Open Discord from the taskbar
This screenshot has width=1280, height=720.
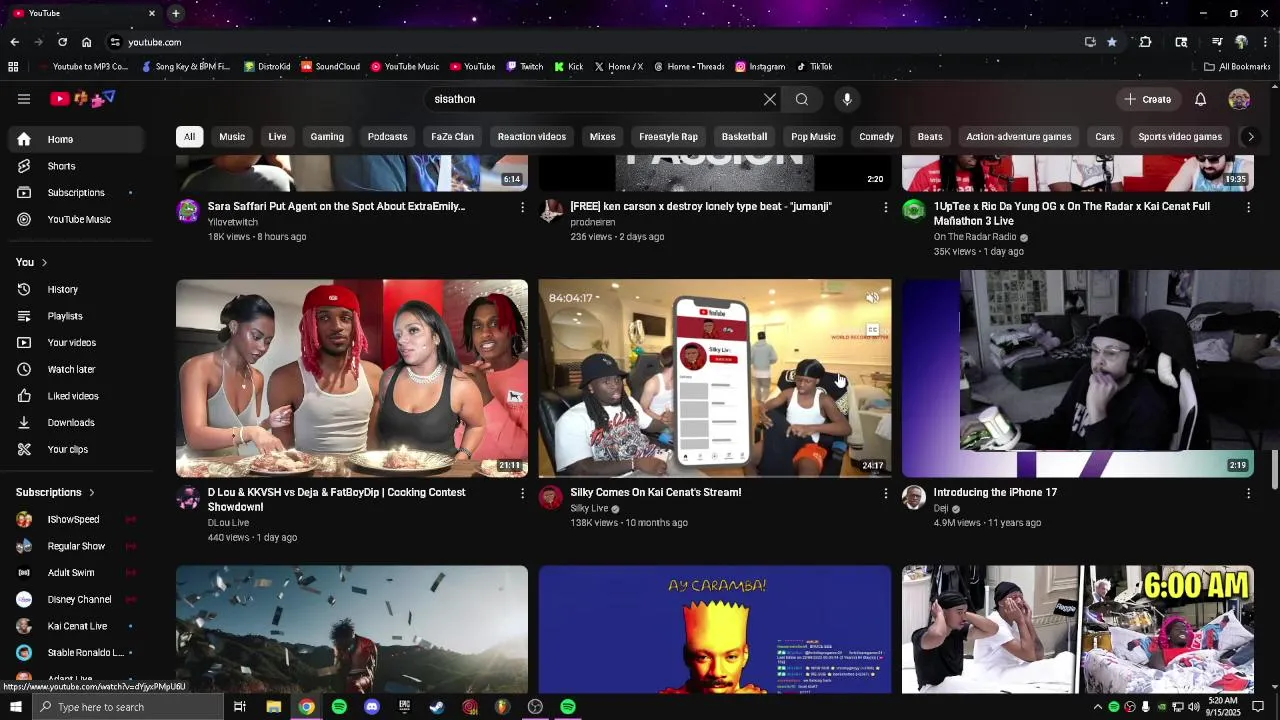click(x=372, y=707)
